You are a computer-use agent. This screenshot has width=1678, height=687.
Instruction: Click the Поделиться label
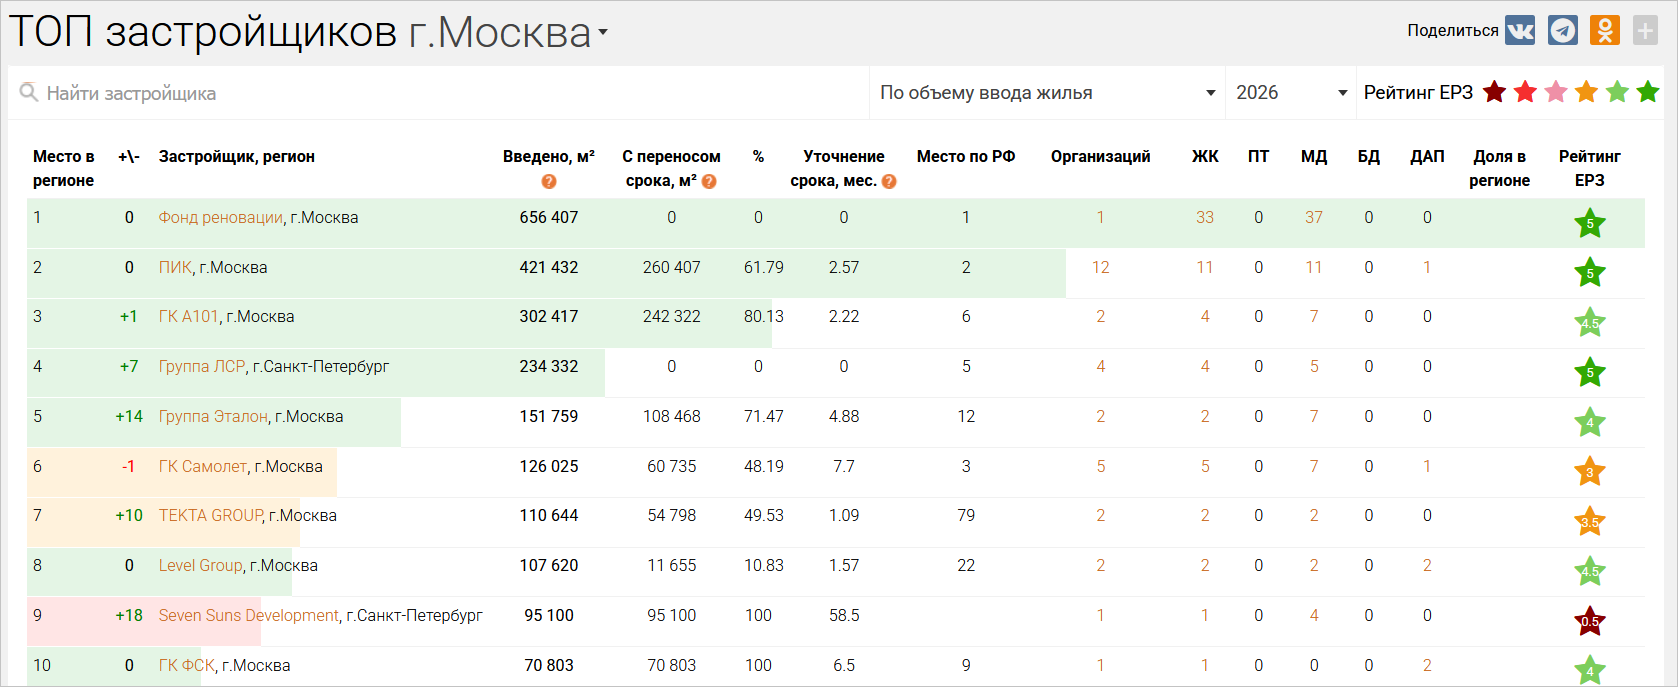click(x=1452, y=30)
